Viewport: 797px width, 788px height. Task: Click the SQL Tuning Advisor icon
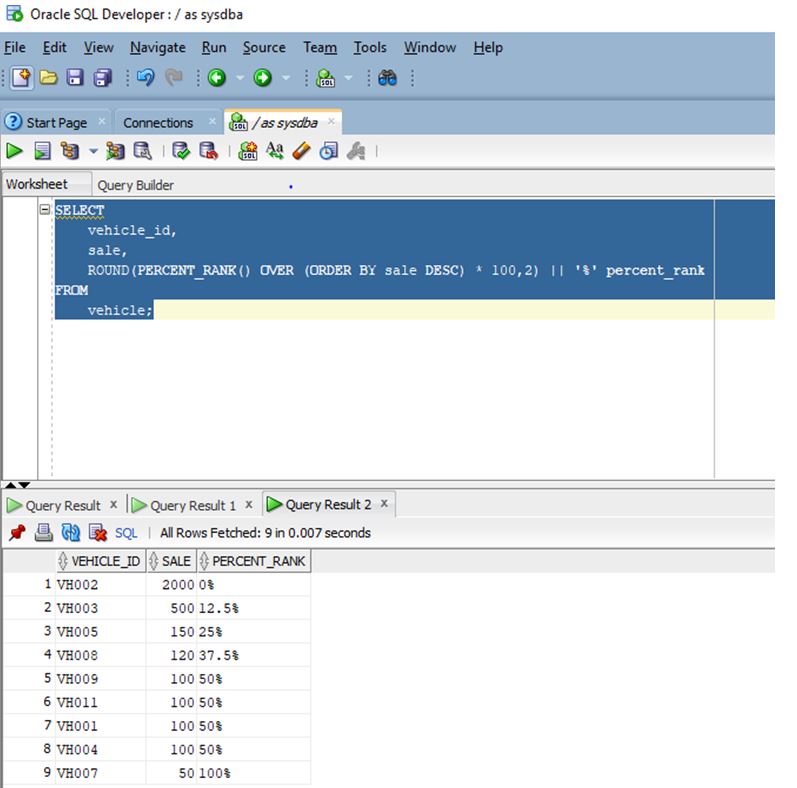click(x=142, y=151)
